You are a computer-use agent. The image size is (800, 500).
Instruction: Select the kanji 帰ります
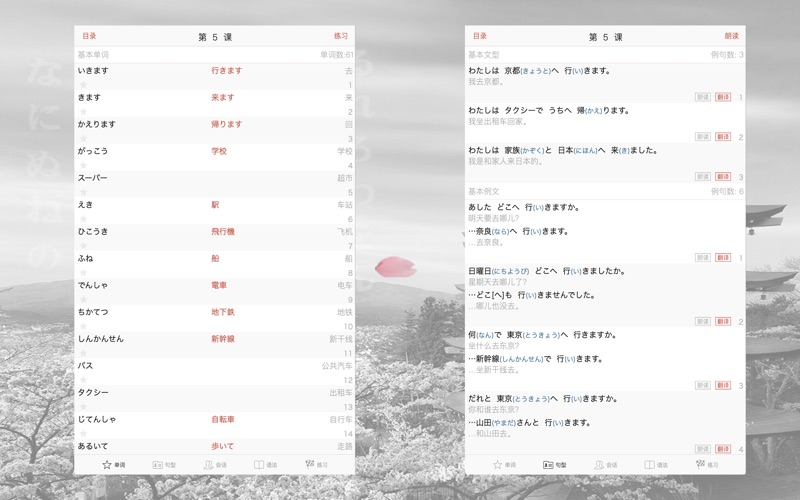tap(227, 124)
